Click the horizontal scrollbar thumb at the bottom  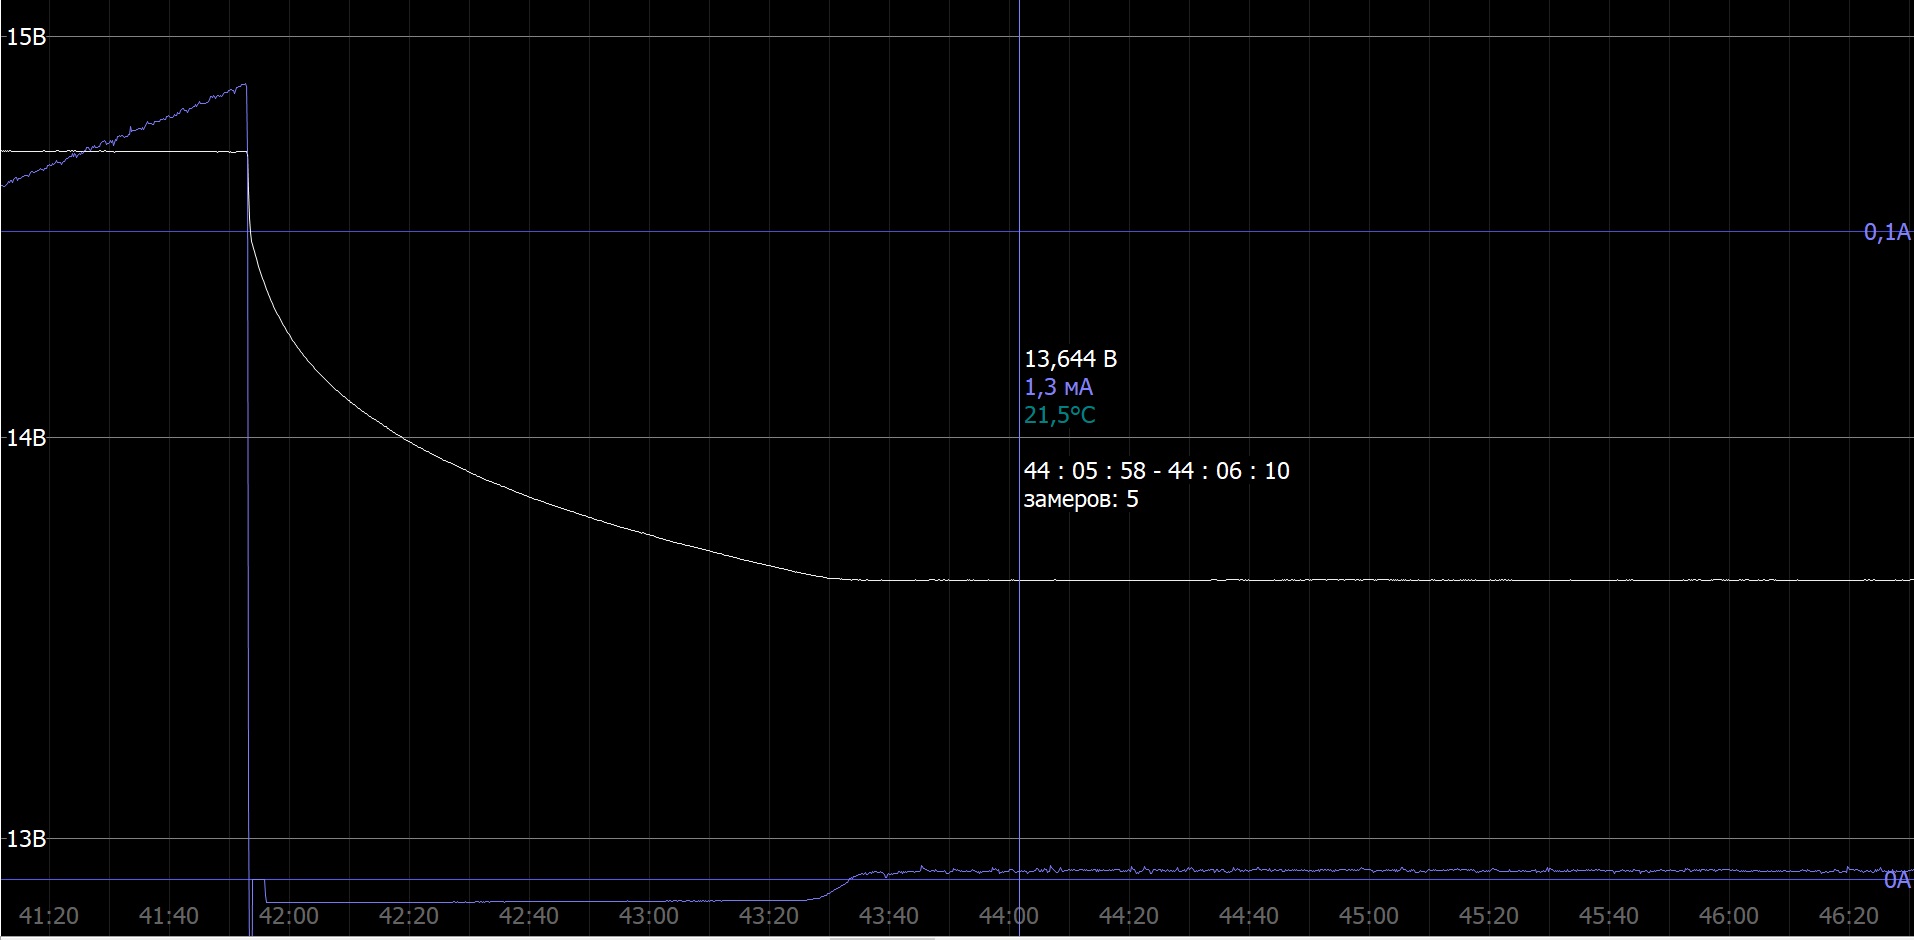[x=880, y=938]
